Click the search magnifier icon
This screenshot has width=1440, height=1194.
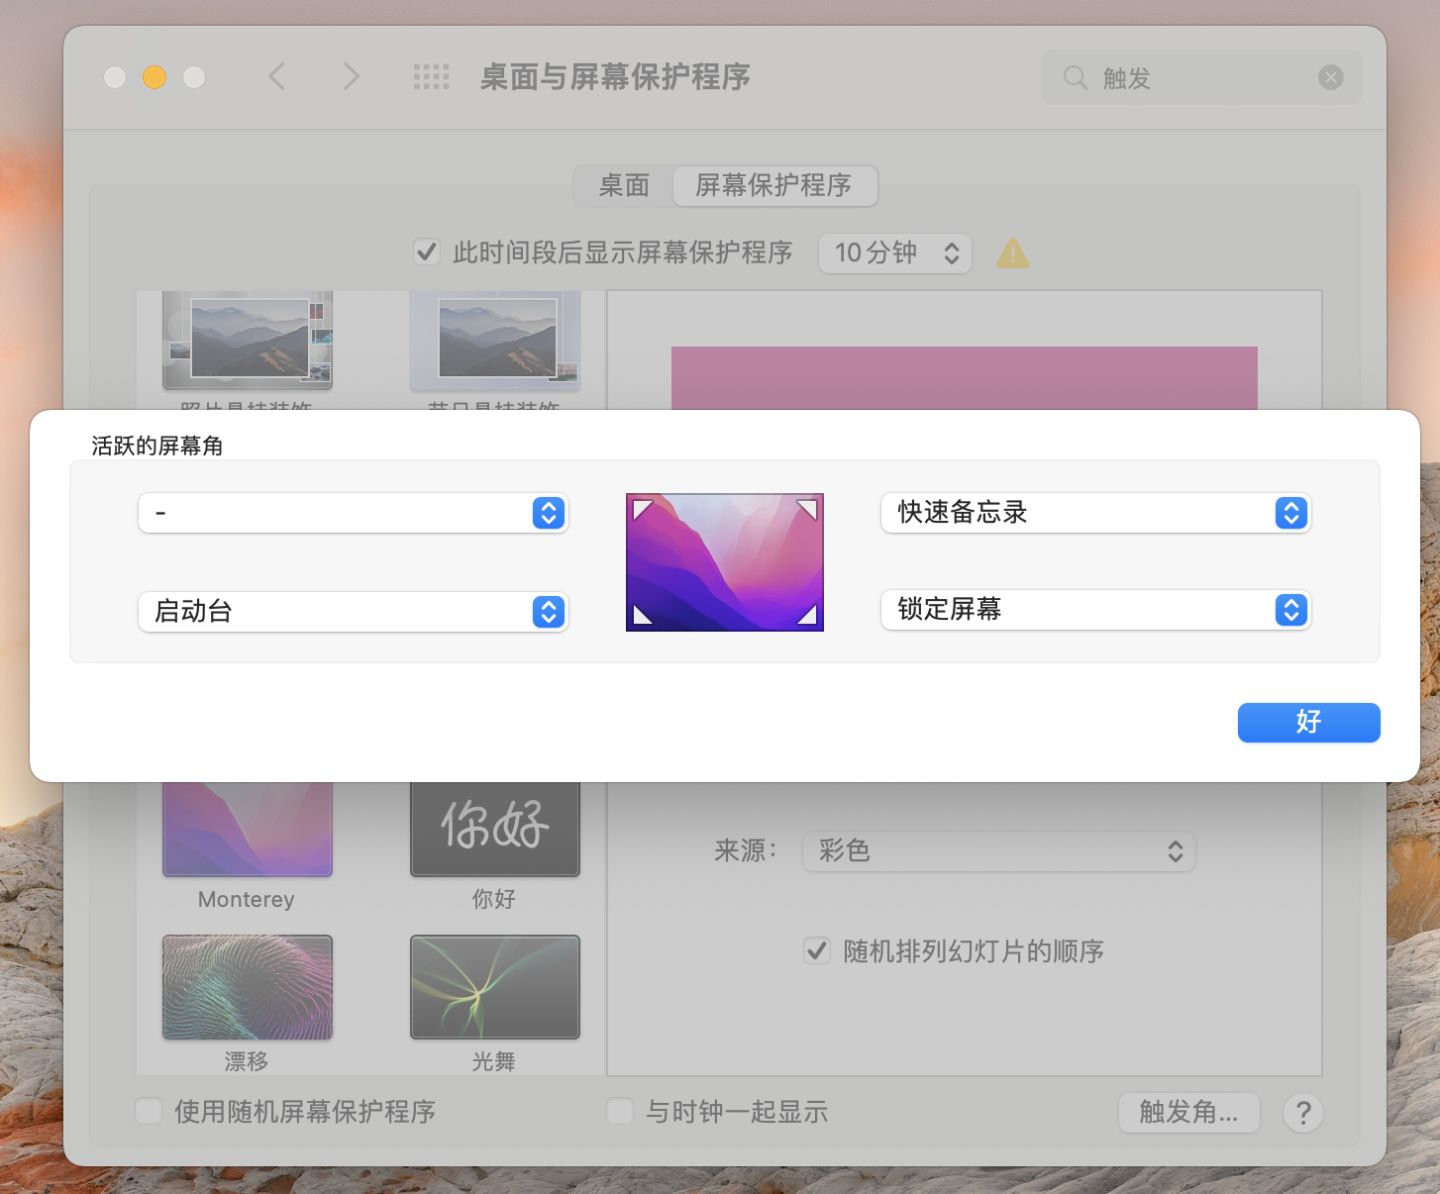1075,78
